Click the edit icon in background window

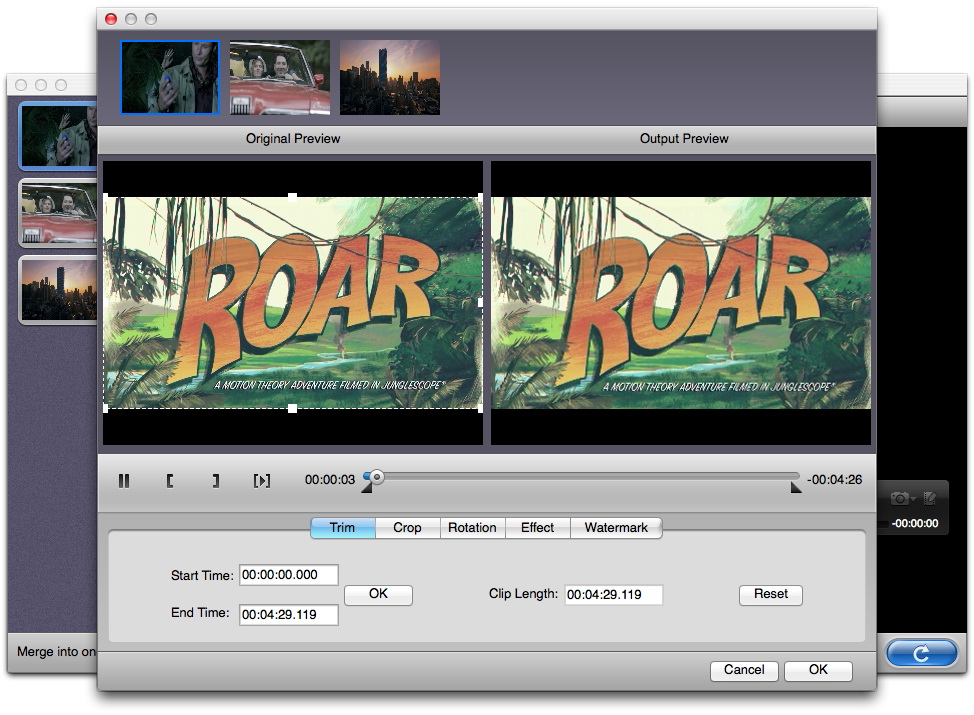point(930,498)
